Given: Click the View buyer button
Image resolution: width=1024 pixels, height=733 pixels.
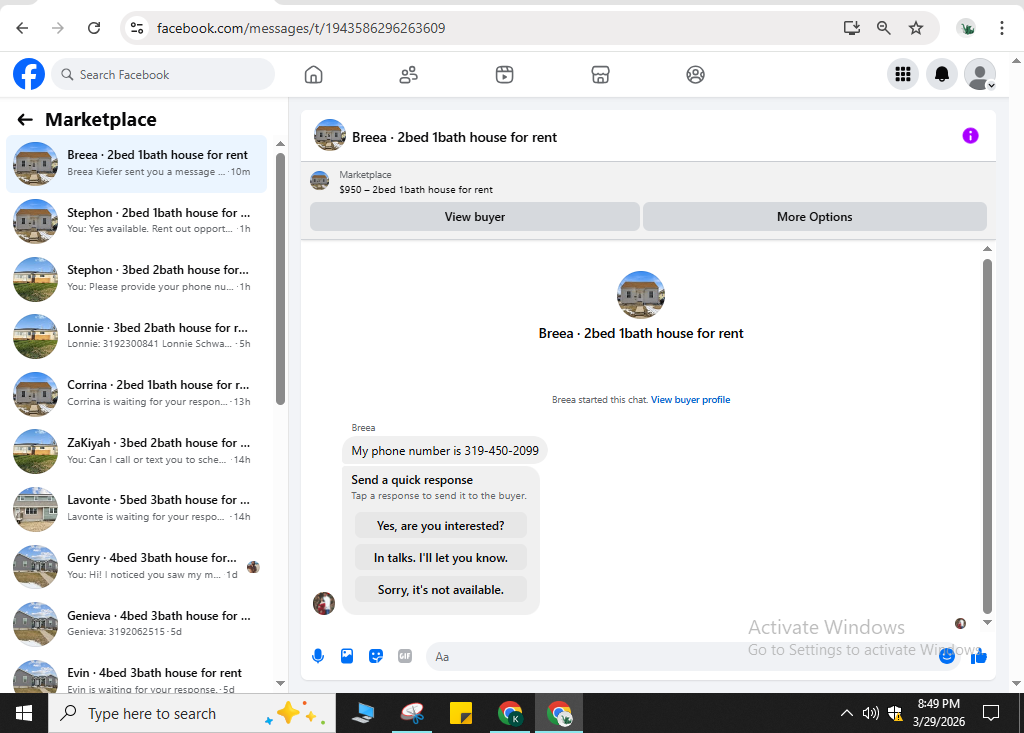Looking at the screenshot, I should [475, 217].
